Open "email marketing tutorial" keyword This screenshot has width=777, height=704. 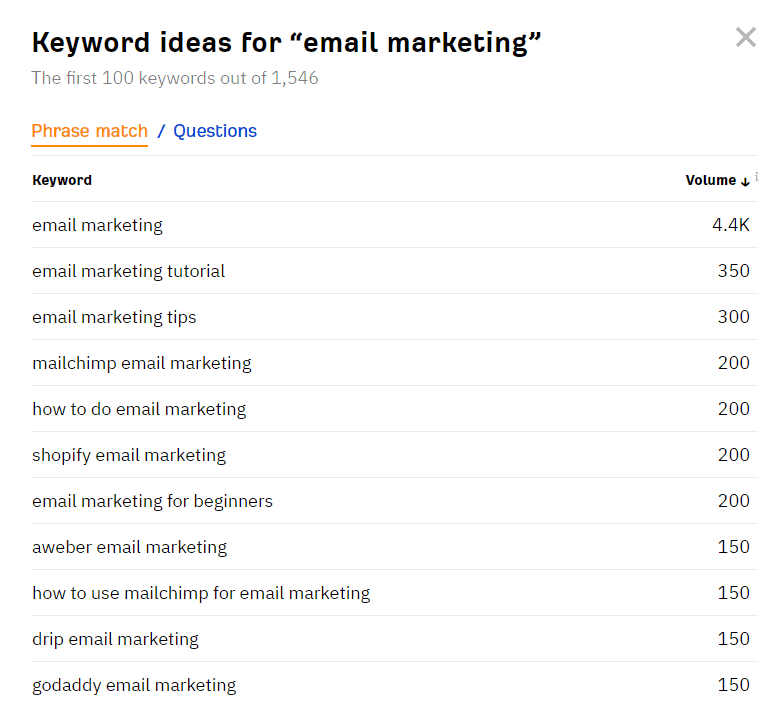click(x=128, y=271)
